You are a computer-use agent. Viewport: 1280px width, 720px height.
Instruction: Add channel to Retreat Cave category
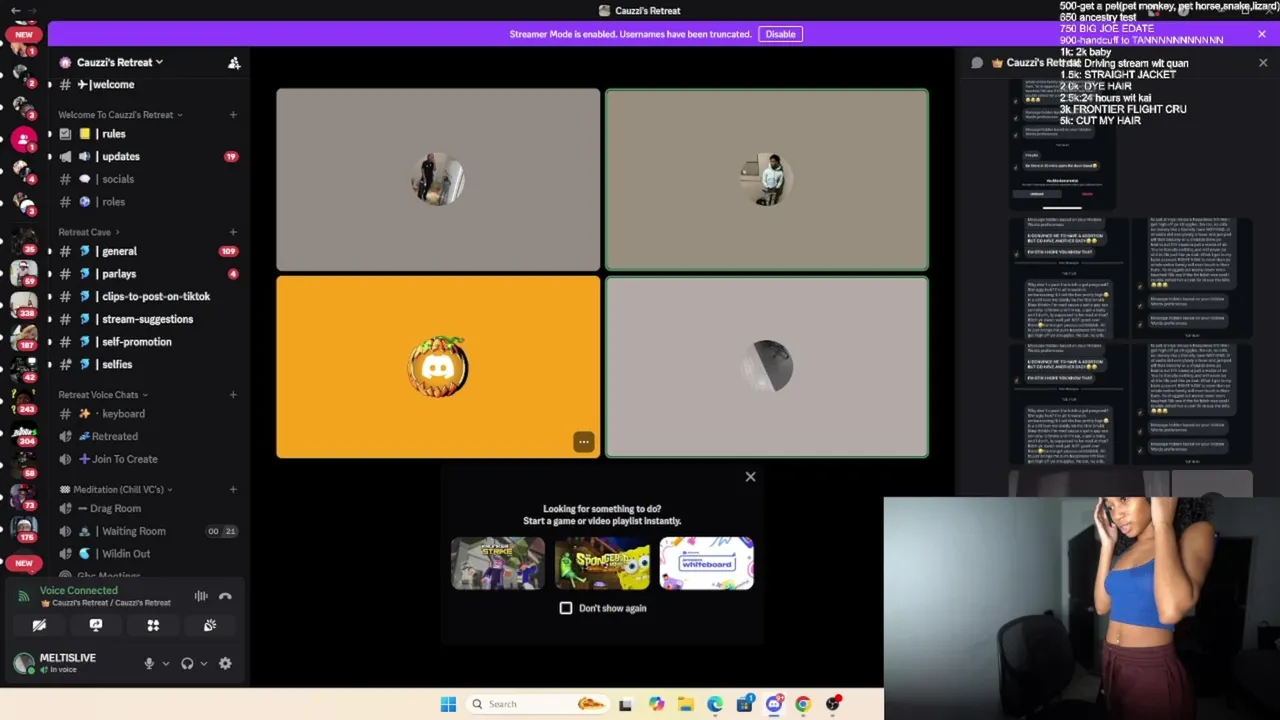tap(233, 232)
